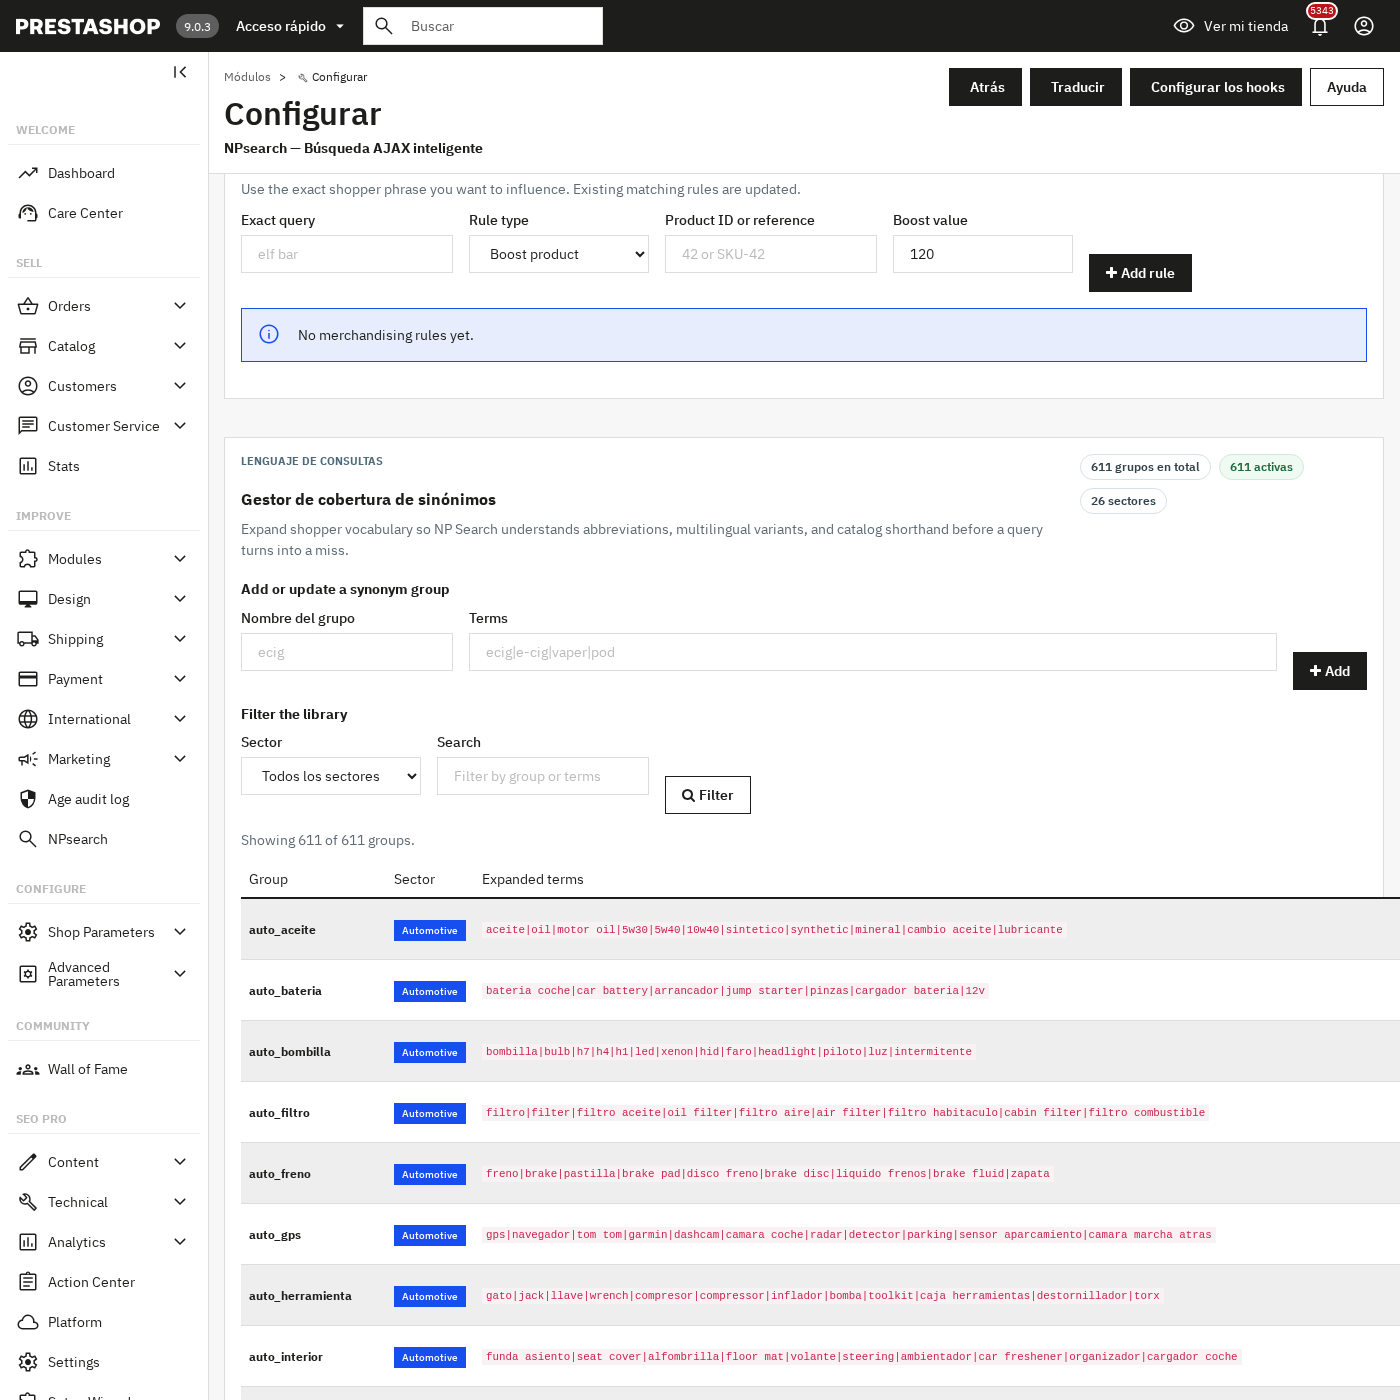This screenshot has width=1400, height=1400.
Task: Click the Traducir button
Action: (1076, 87)
